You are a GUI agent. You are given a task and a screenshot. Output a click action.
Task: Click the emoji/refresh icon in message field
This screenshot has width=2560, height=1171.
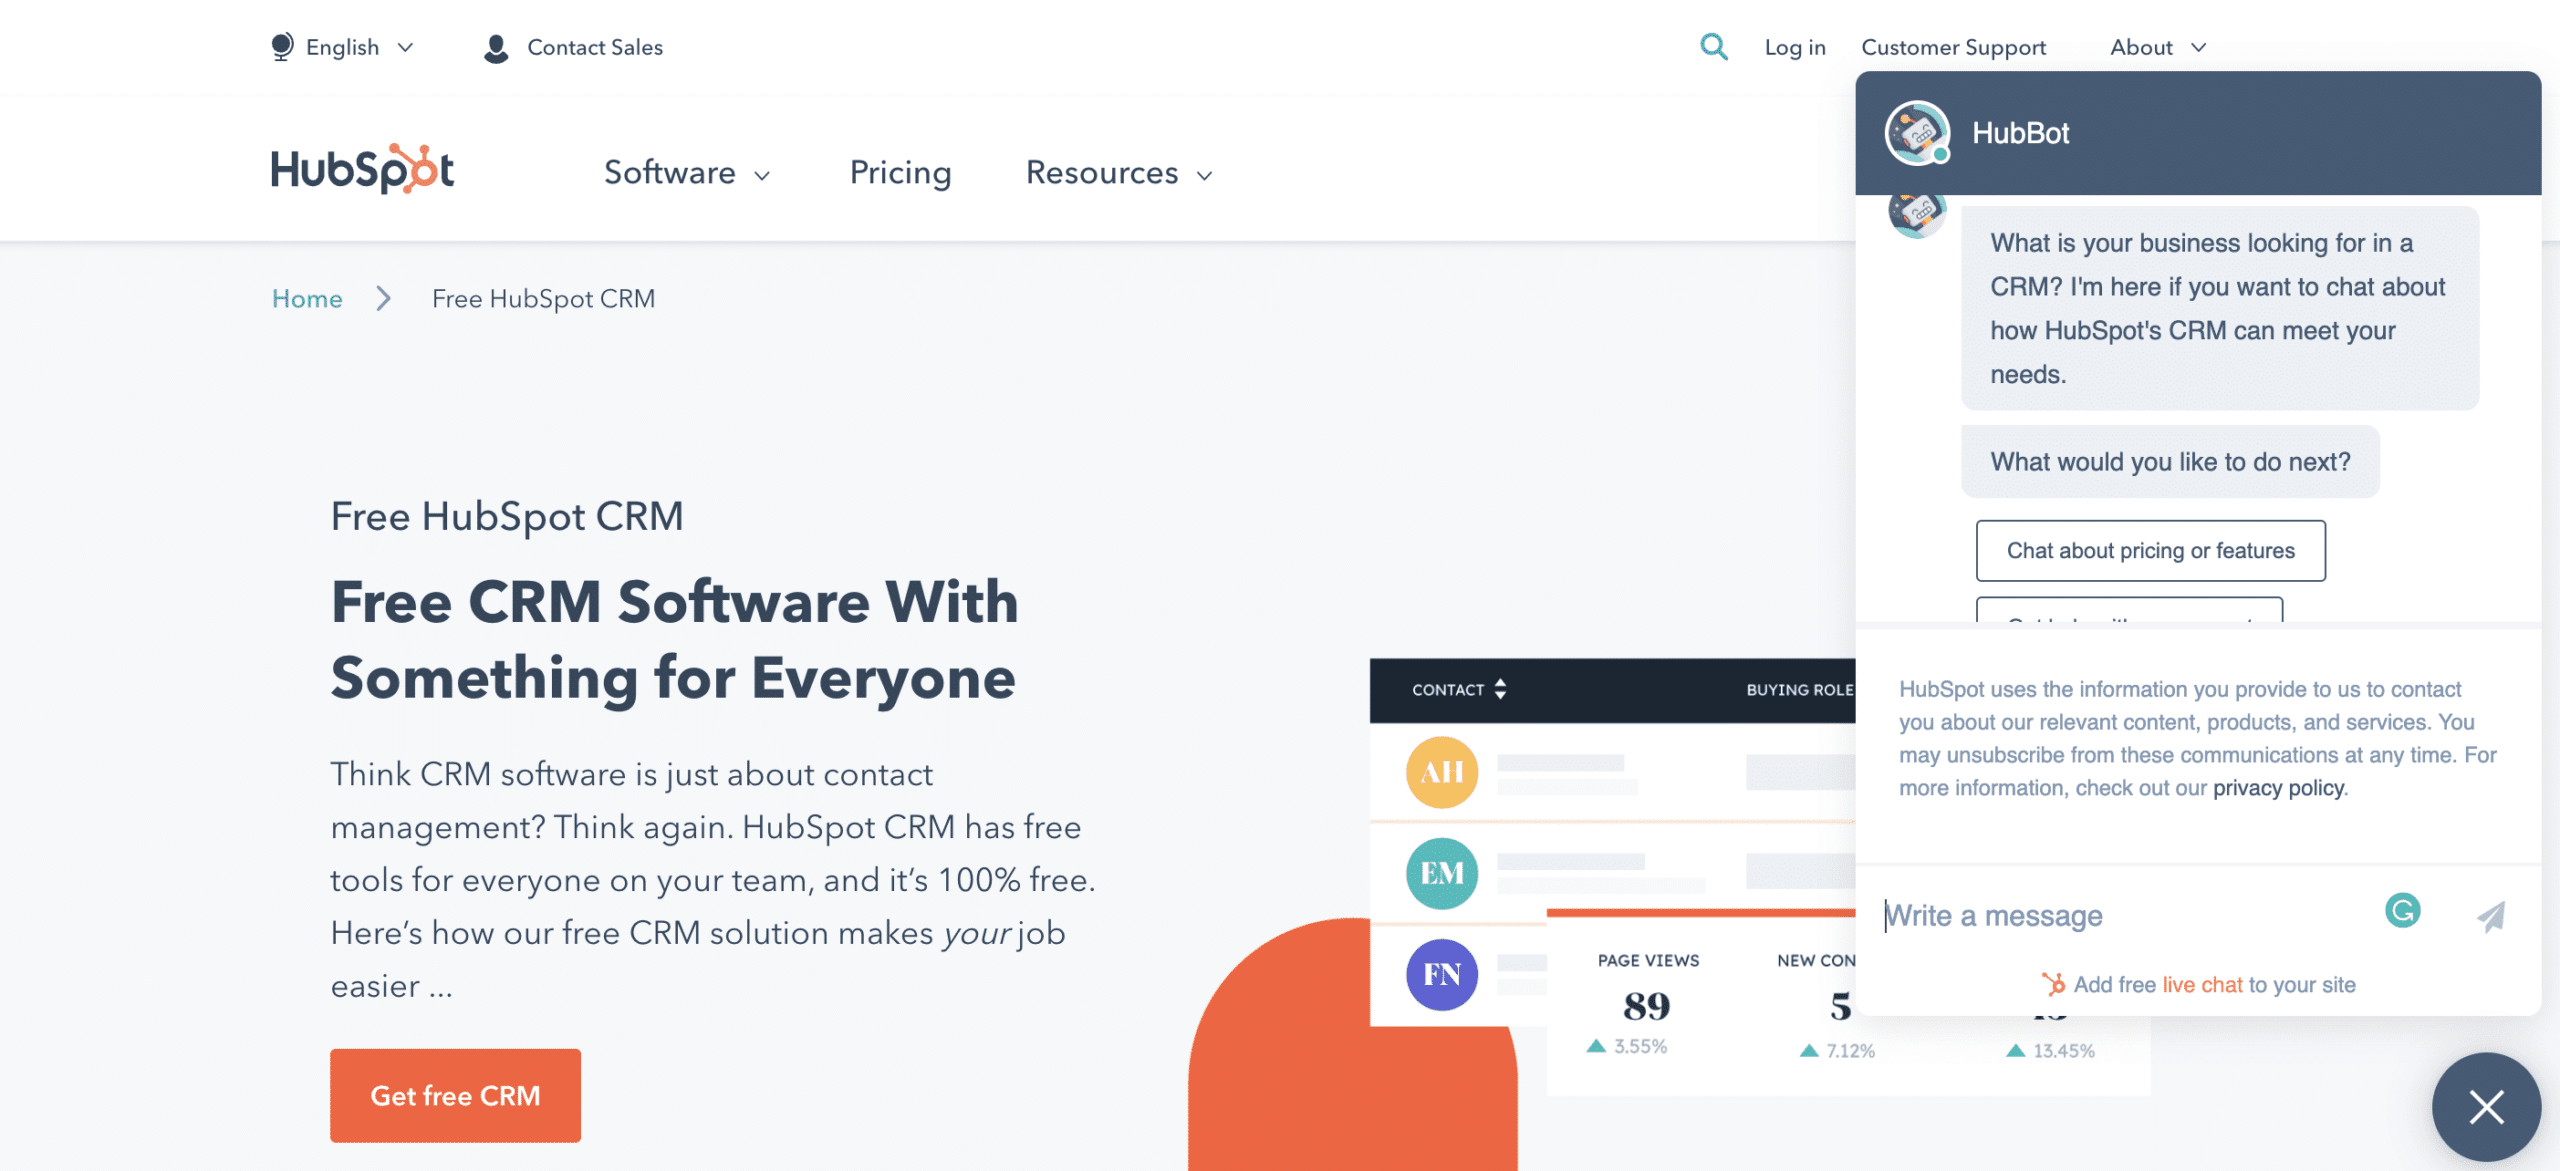pos(2403,910)
